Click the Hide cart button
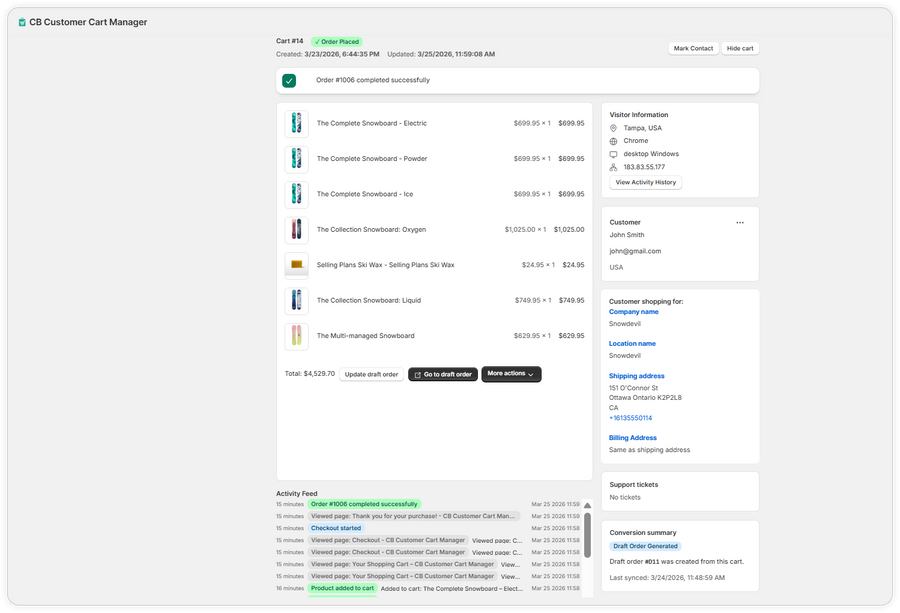900x613 pixels. [740, 49]
